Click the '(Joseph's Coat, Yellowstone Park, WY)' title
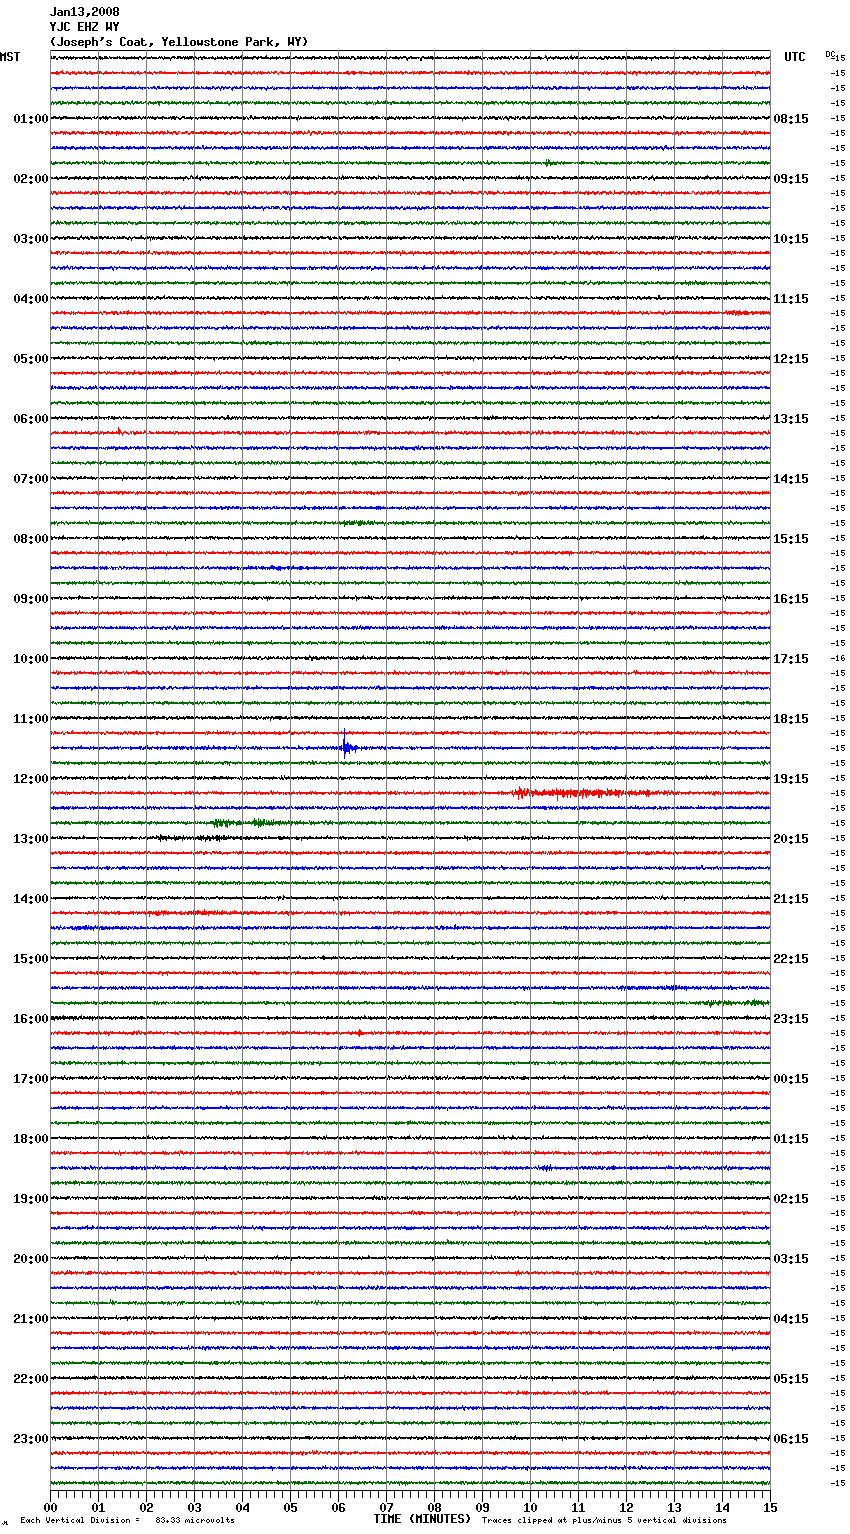Screen dimensions: 850x1534 pyautogui.click(x=179, y=42)
